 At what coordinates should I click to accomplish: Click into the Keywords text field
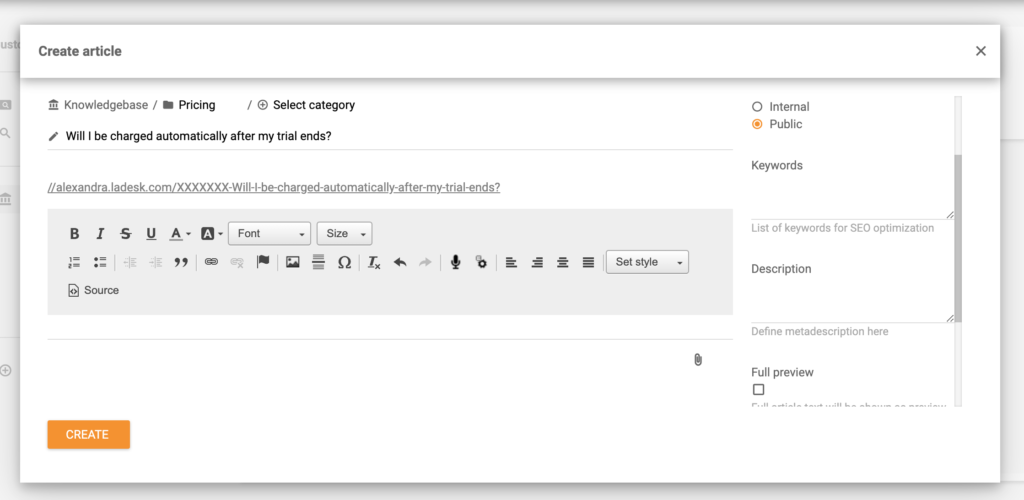tap(851, 197)
